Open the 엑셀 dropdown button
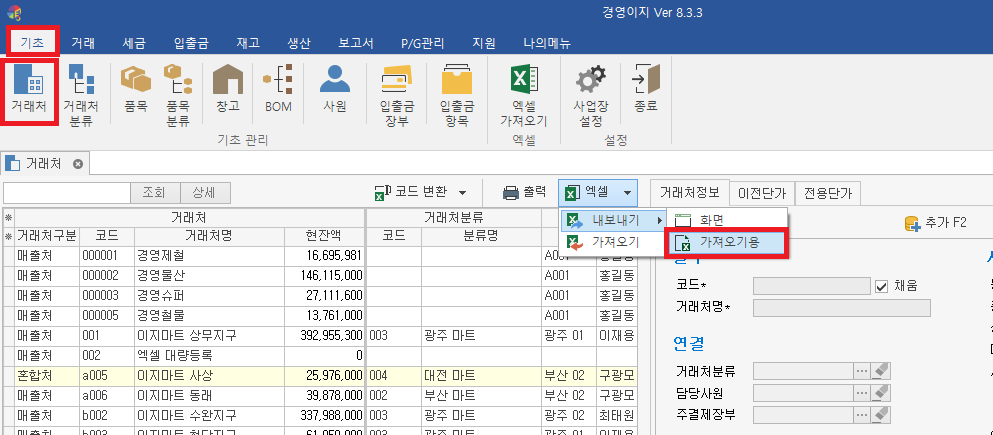993x435 pixels. (598, 192)
